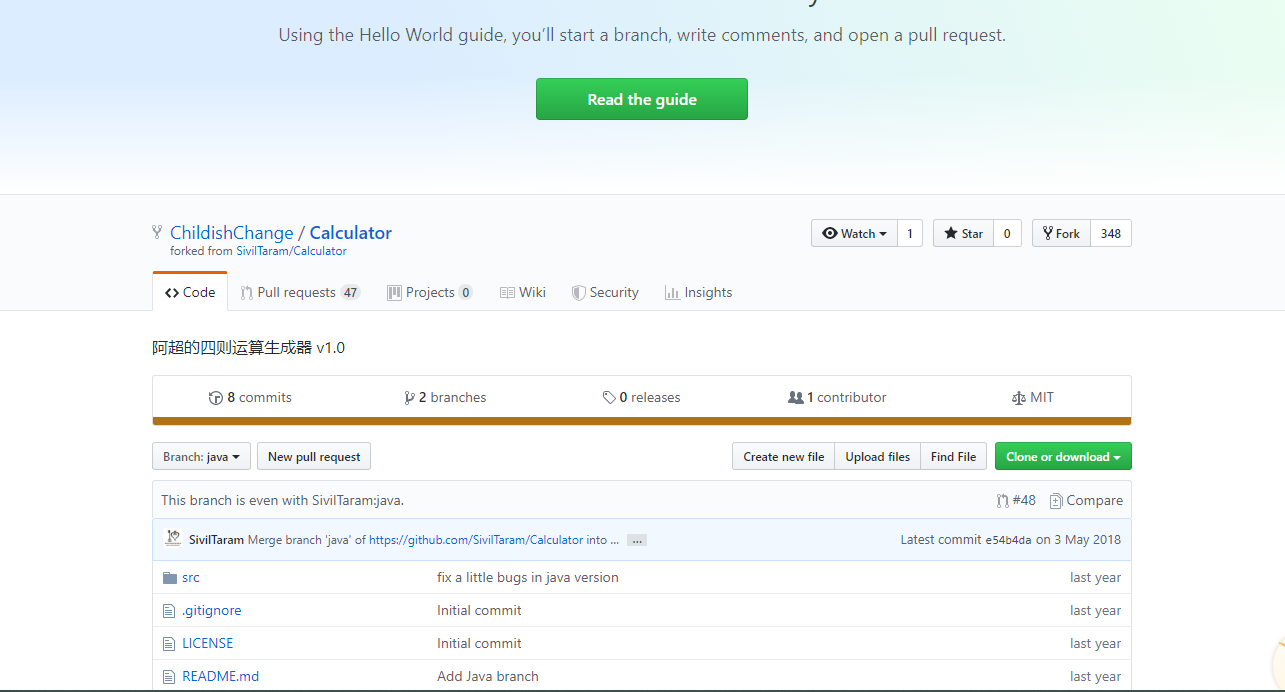Open the pull request #48 link

pyautogui.click(x=1016, y=500)
